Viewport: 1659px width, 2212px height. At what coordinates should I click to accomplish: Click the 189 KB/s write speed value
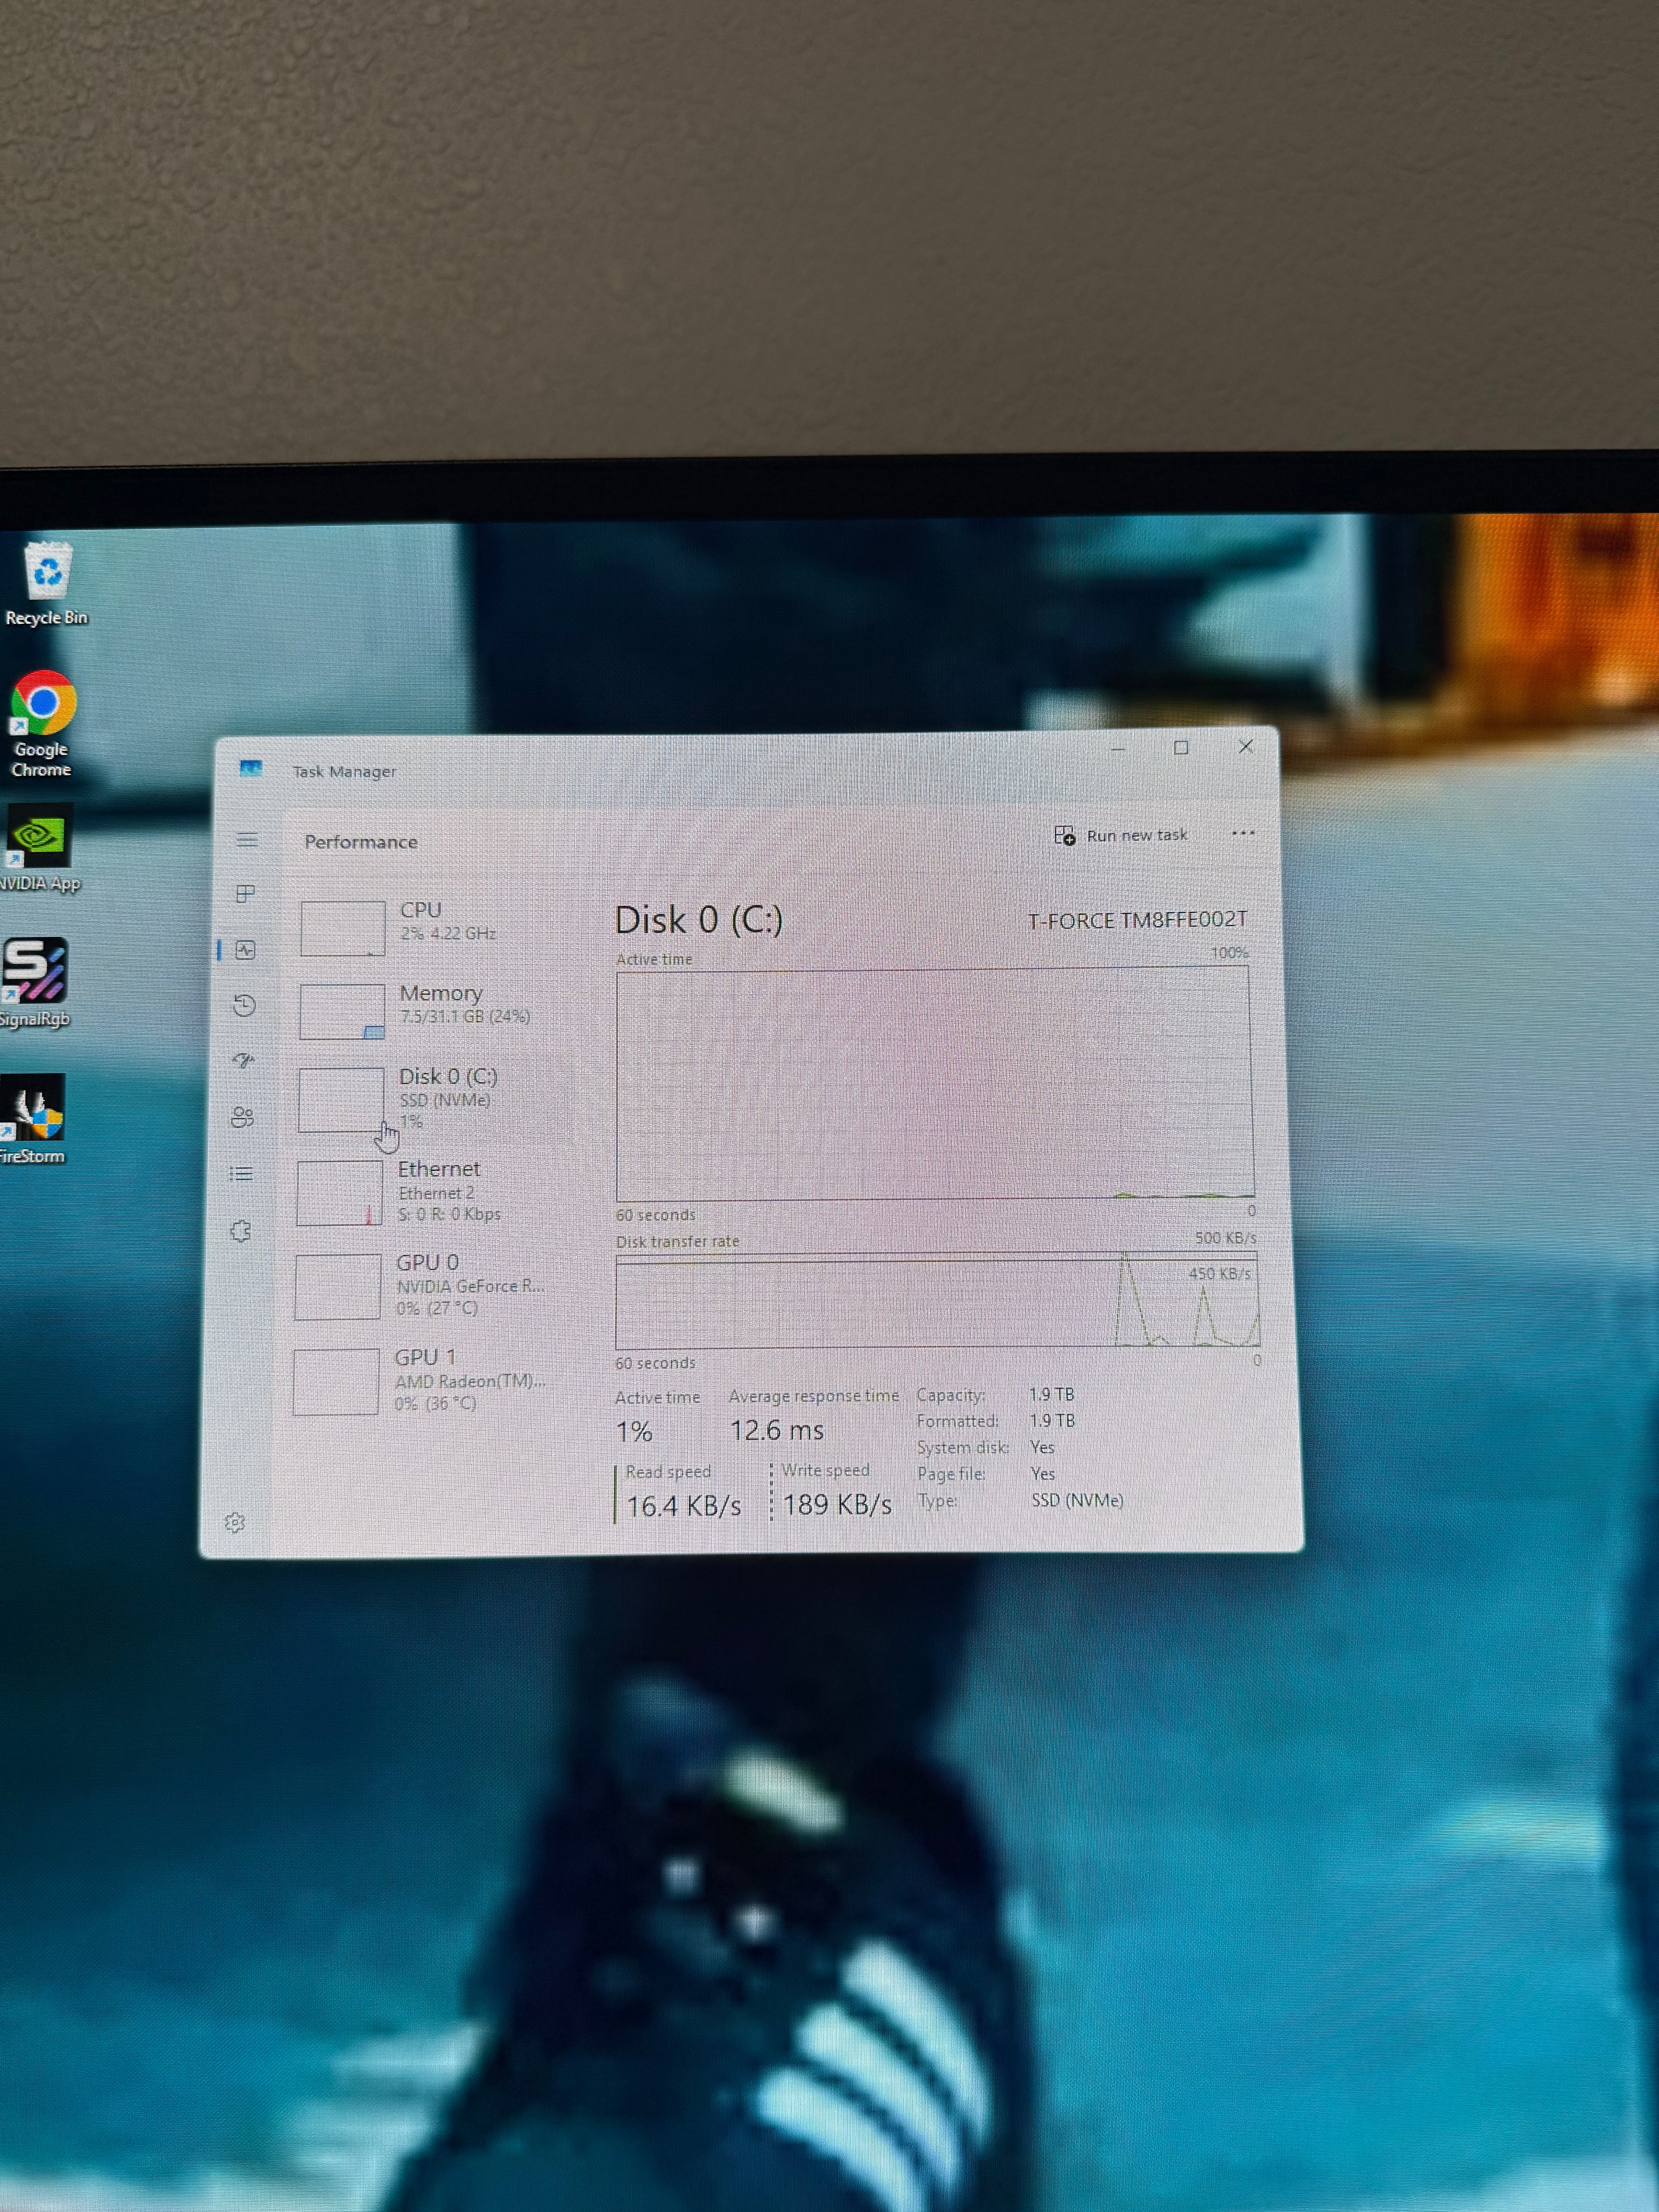[837, 1505]
